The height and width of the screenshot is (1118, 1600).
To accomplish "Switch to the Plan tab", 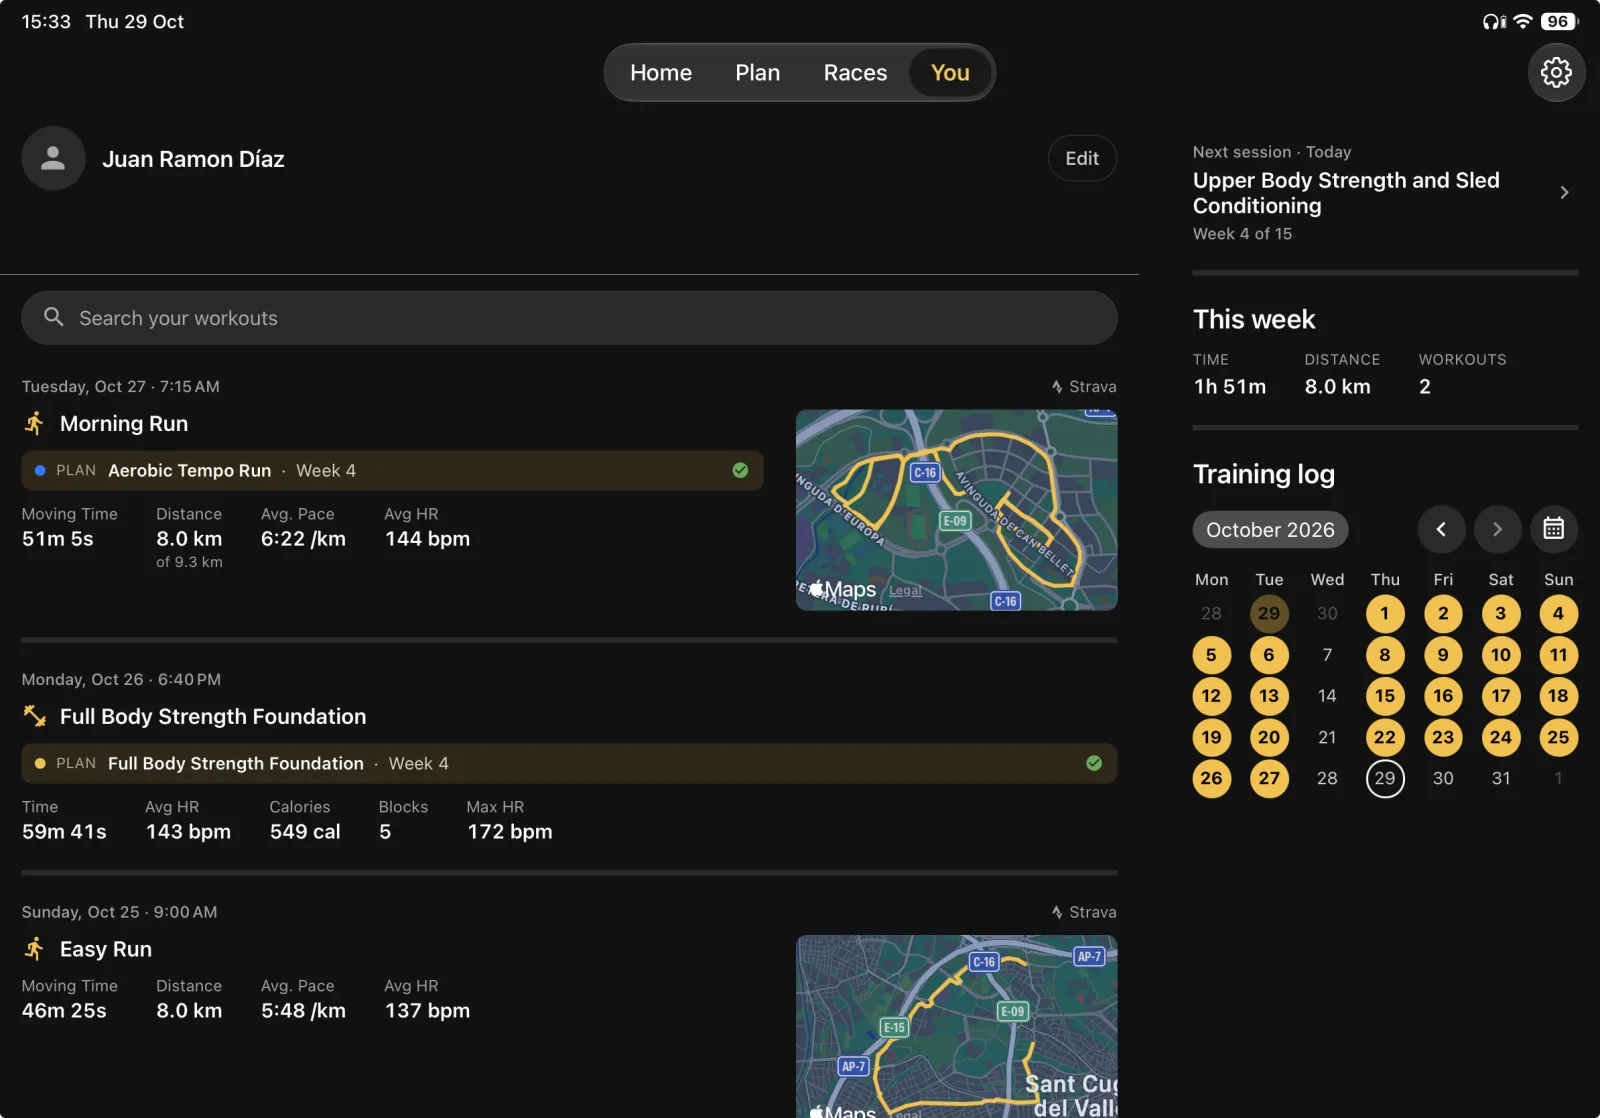I will pos(757,72).
